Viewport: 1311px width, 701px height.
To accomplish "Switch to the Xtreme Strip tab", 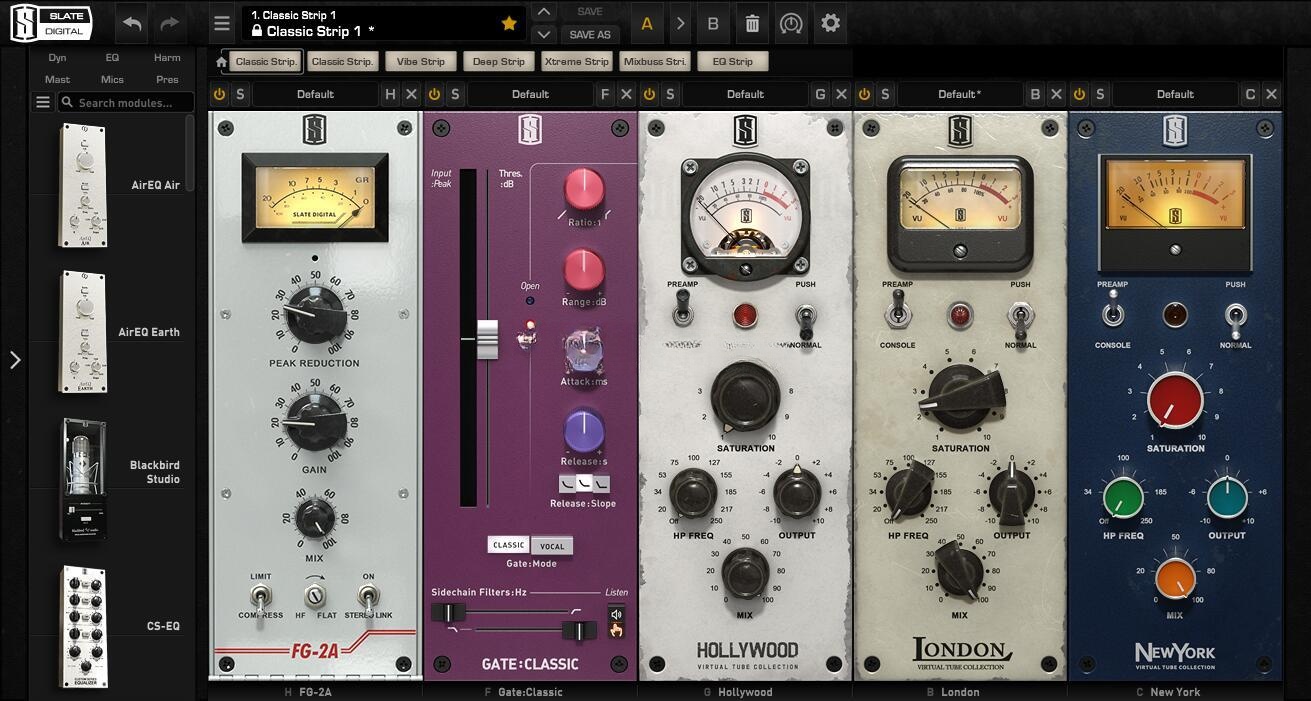I will [x=577, y=61].
